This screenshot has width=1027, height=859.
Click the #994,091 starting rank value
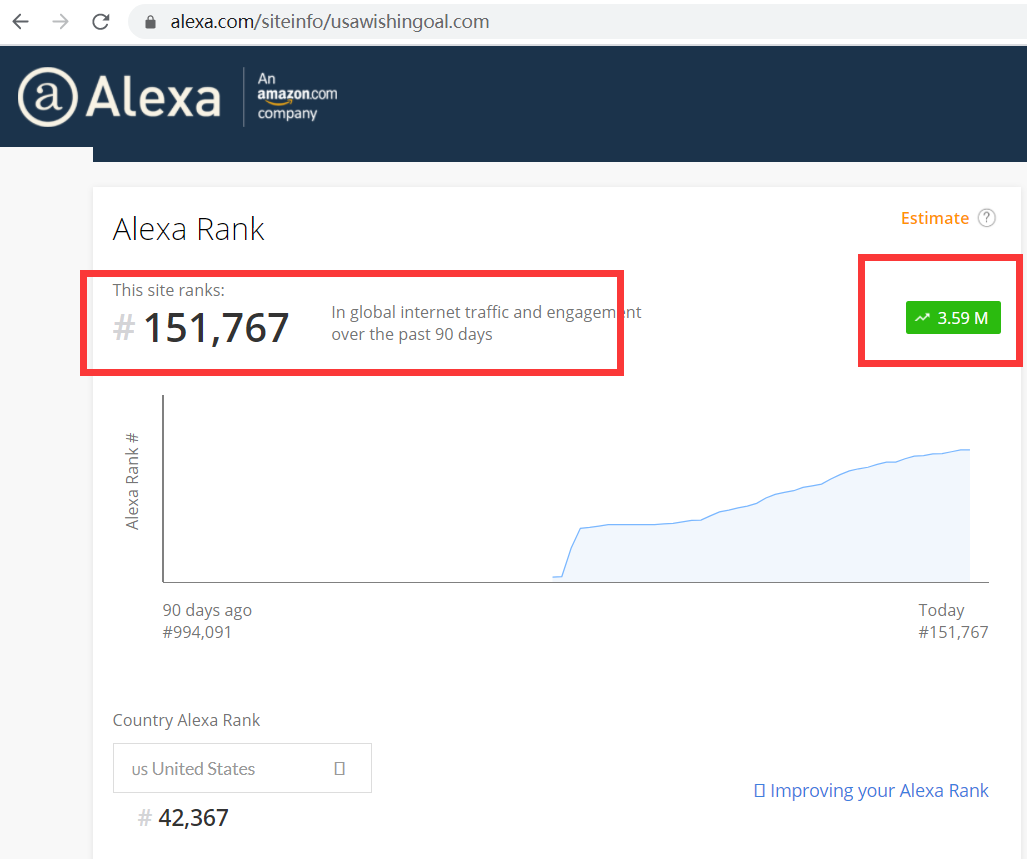click(x=197, y=632)
